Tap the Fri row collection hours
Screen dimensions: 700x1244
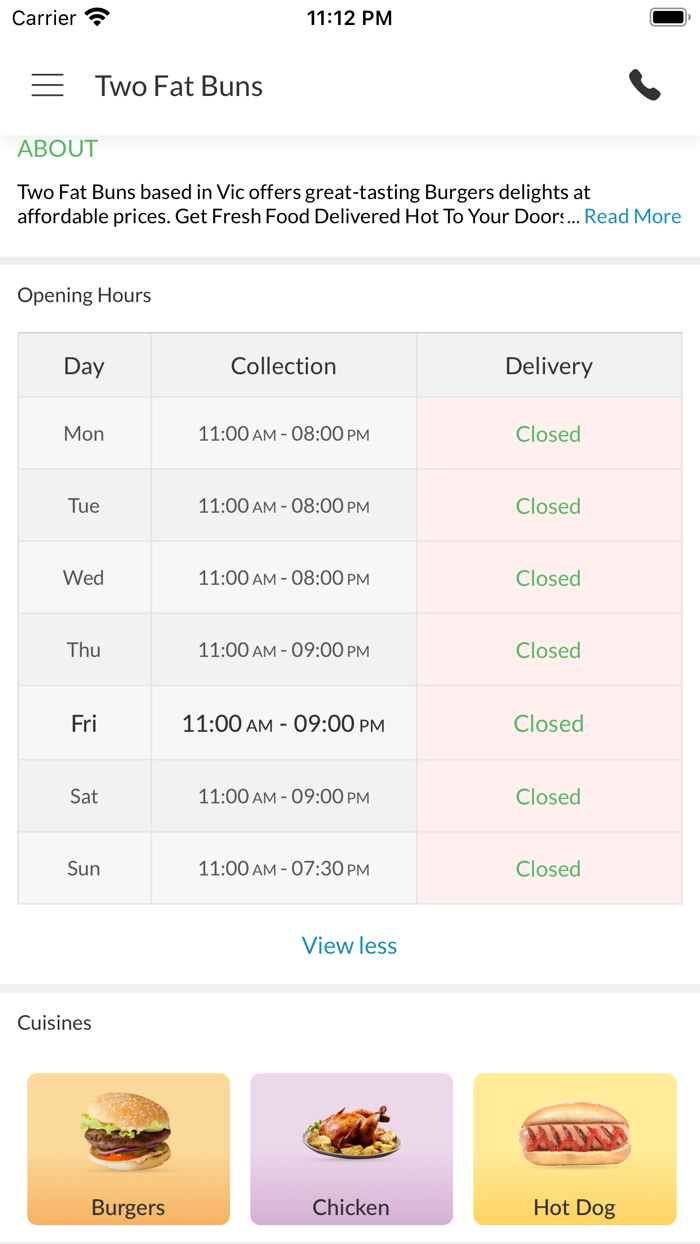[283, 723]
